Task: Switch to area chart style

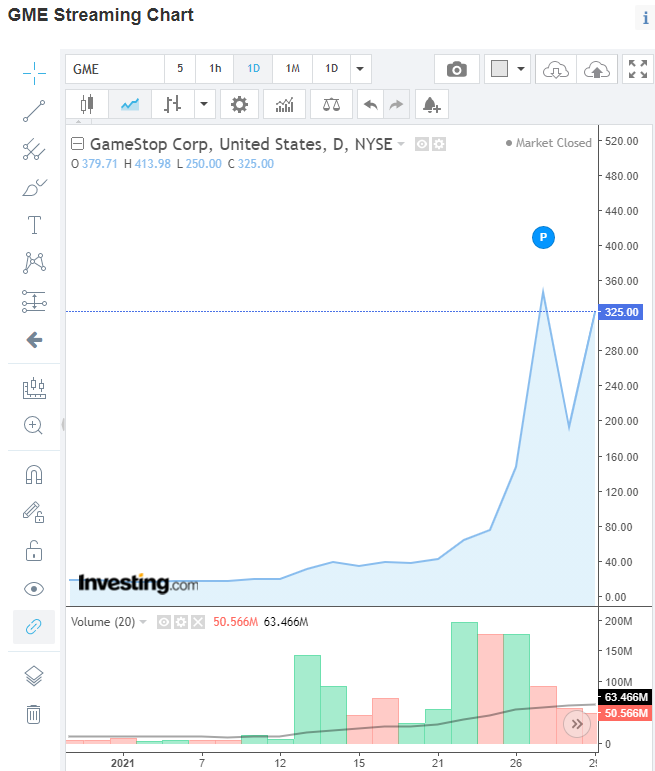Action: (130, 104)
